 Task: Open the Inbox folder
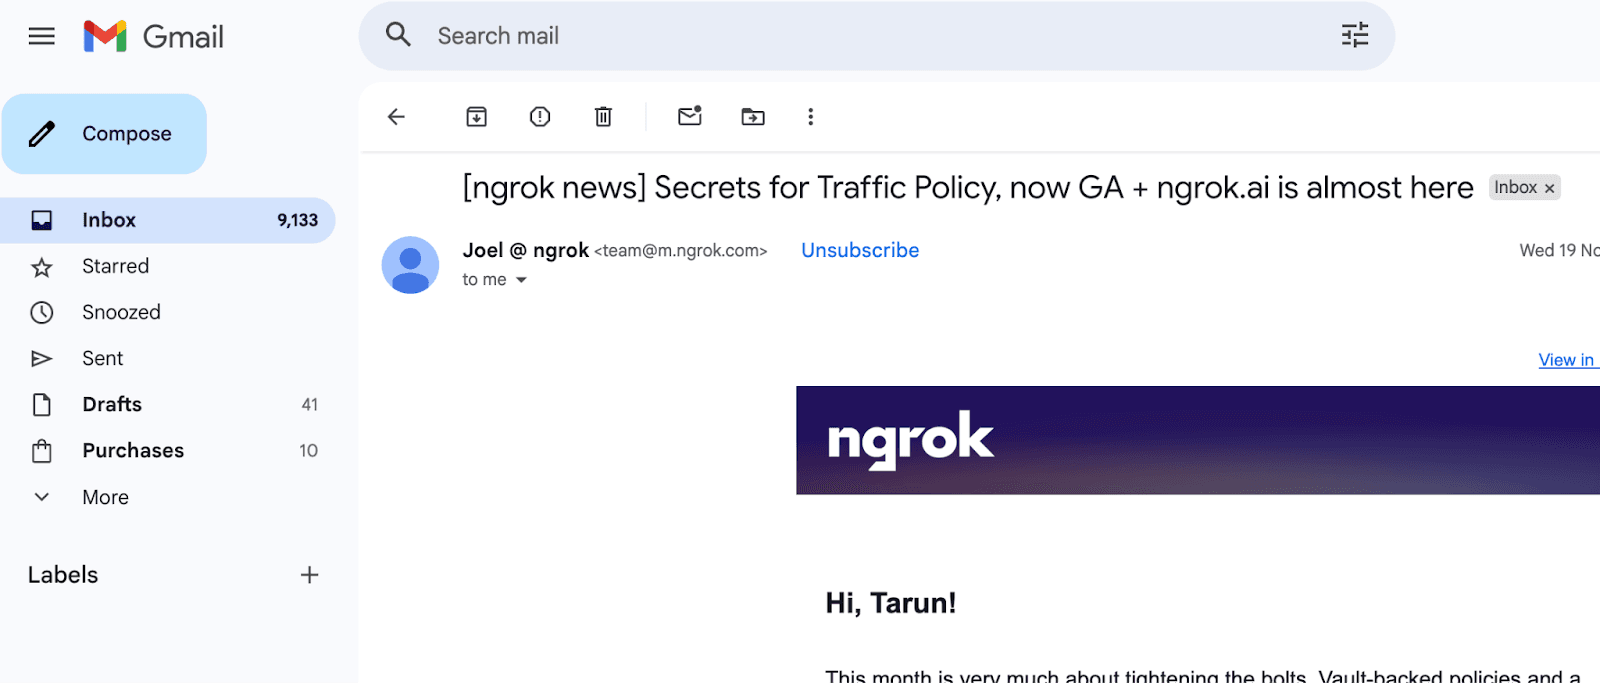click(167, 220)
